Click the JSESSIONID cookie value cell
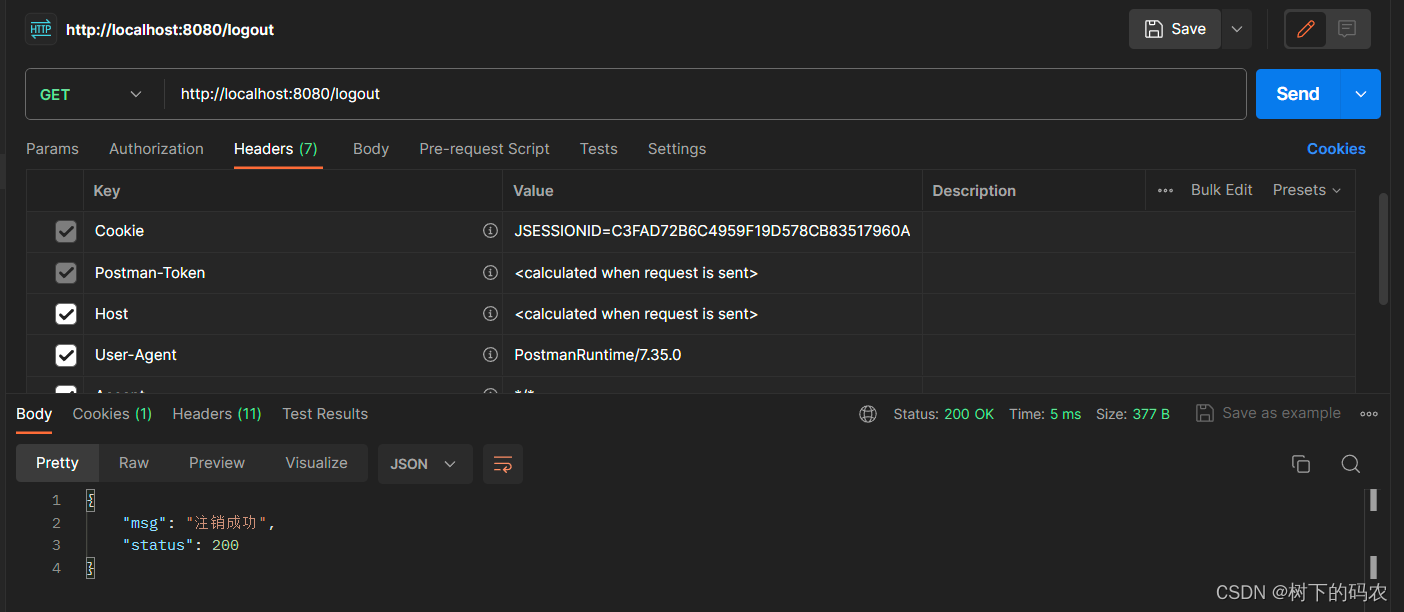Image resolution: width=1404 pixels, height=612 pixels. (712, 231)
